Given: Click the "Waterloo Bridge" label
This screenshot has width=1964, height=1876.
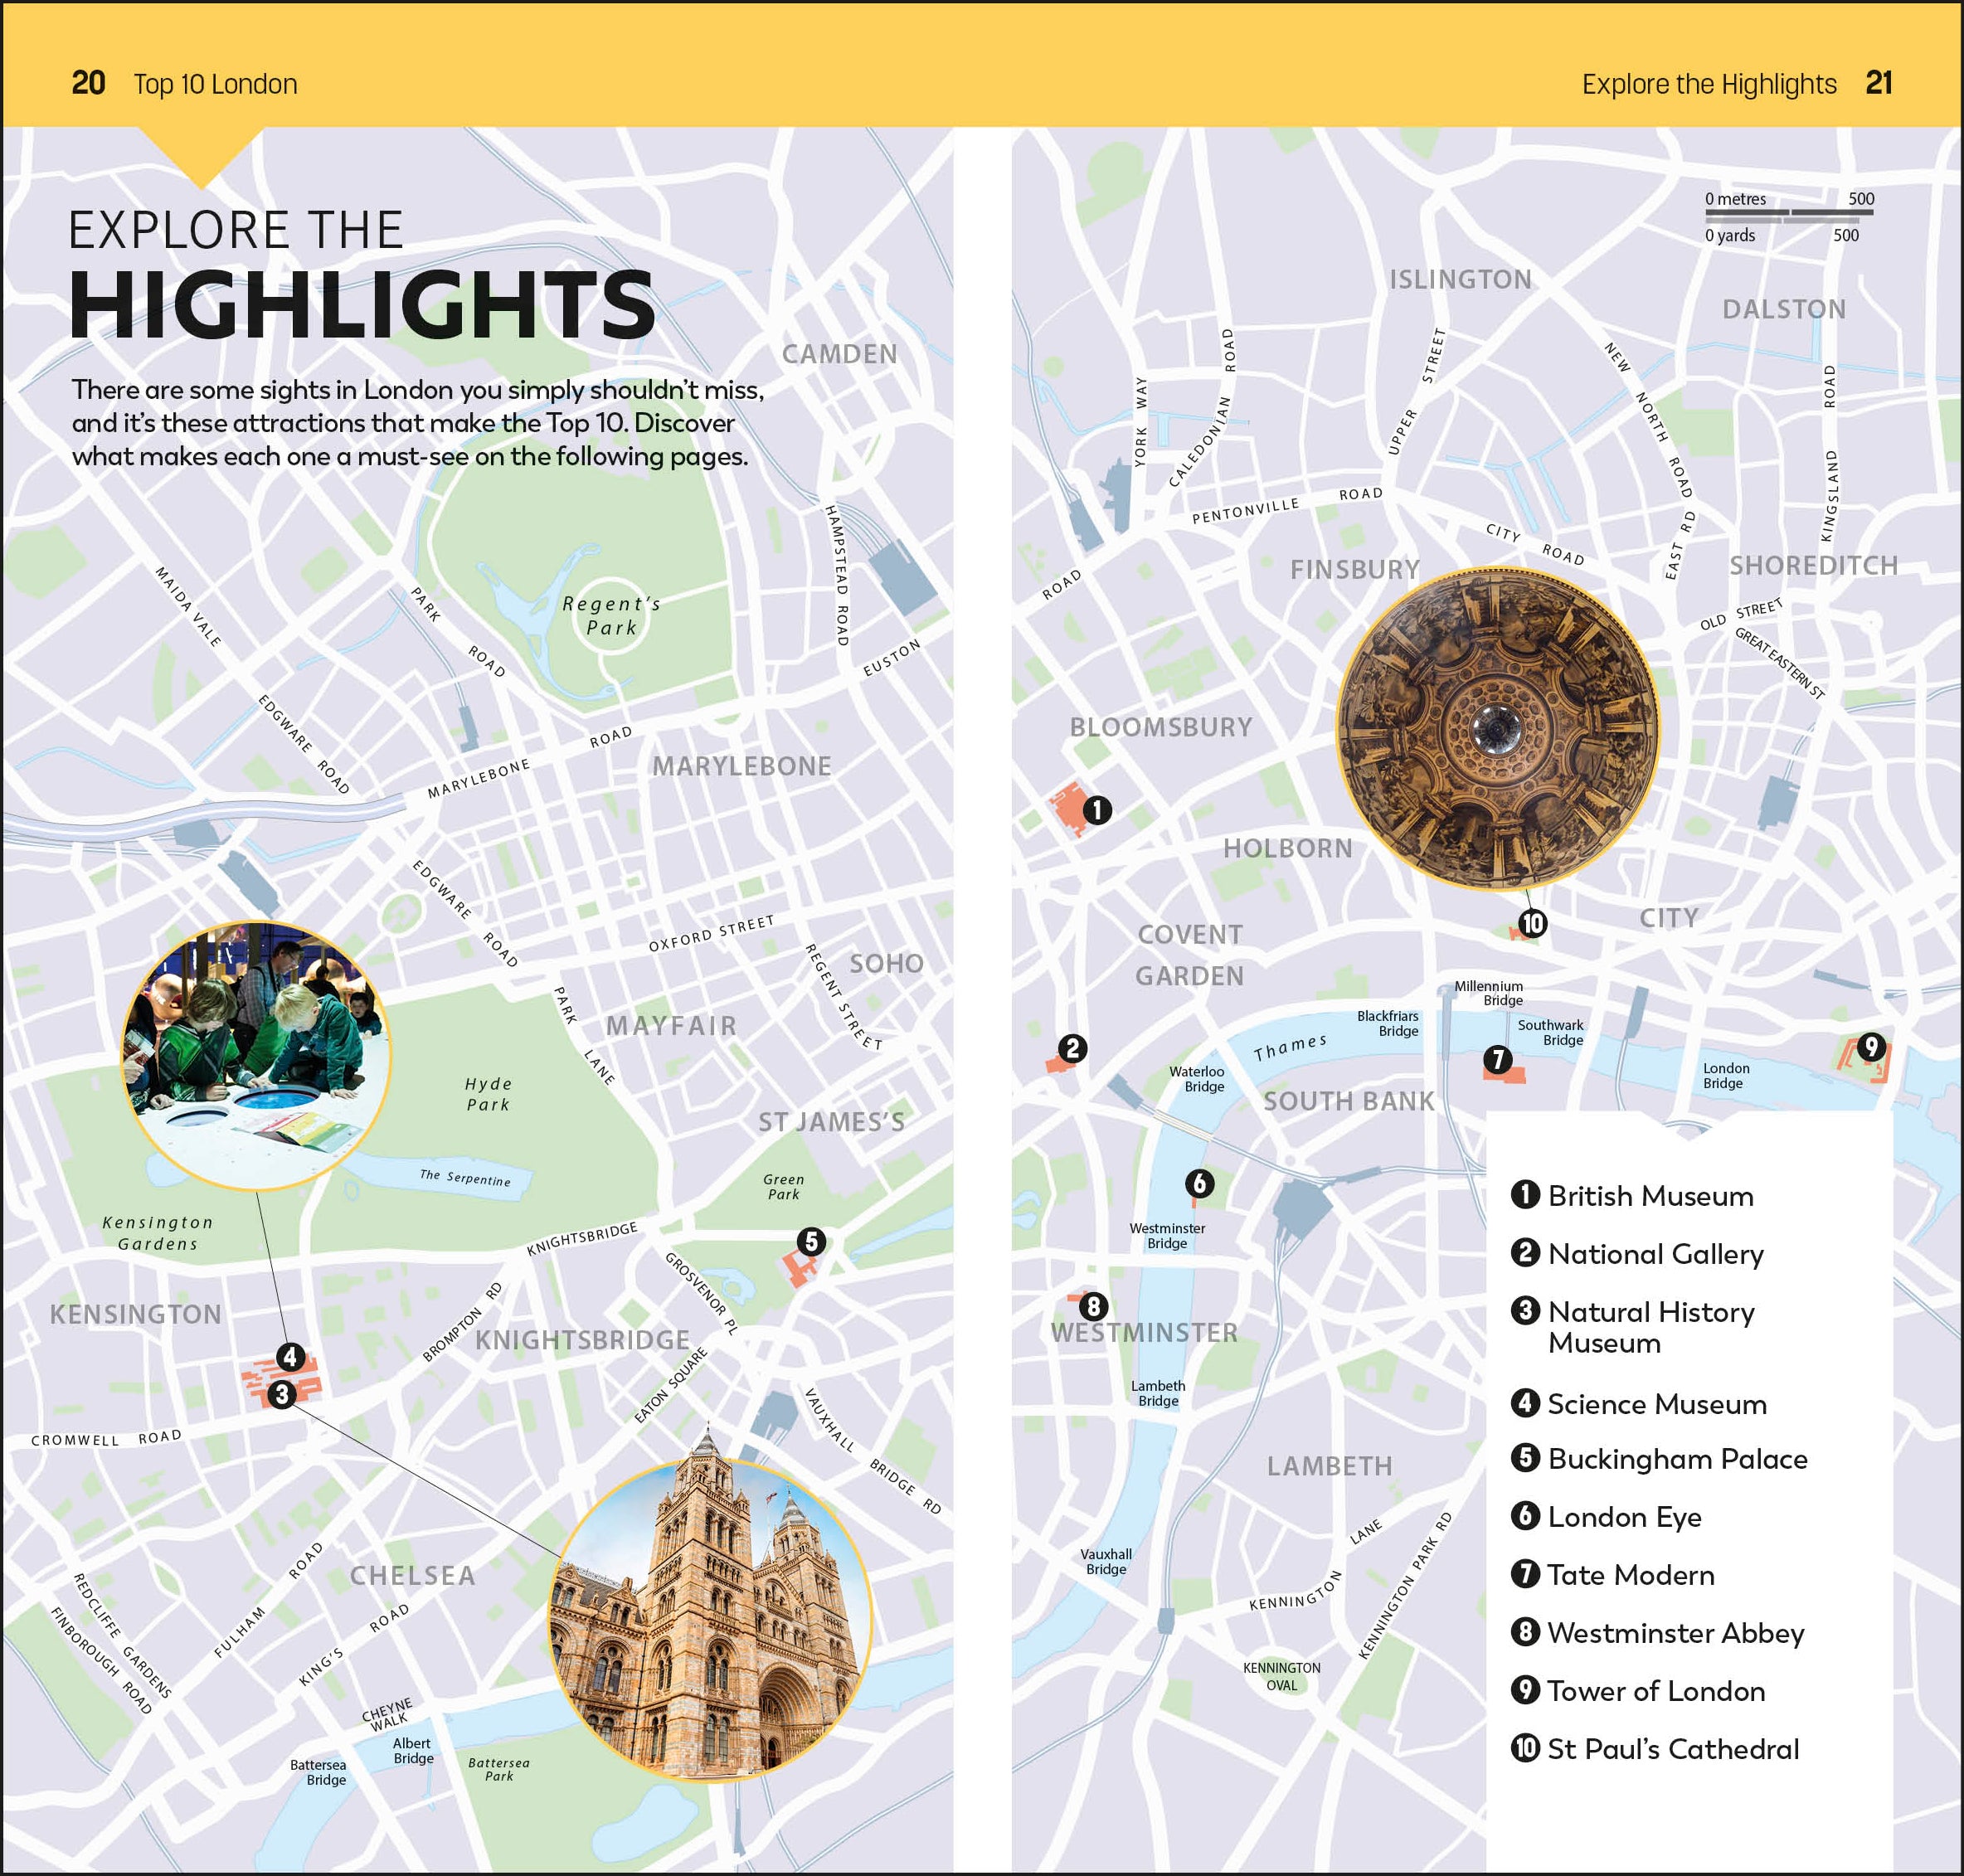Looking at the screenshot, I should tap(1196, 1079).
